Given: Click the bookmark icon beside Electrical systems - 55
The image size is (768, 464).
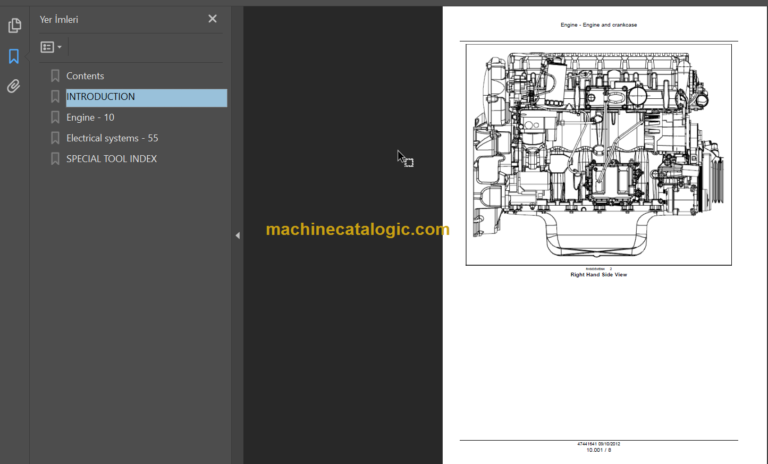Looking at the screenshot, I should (55, 138).
